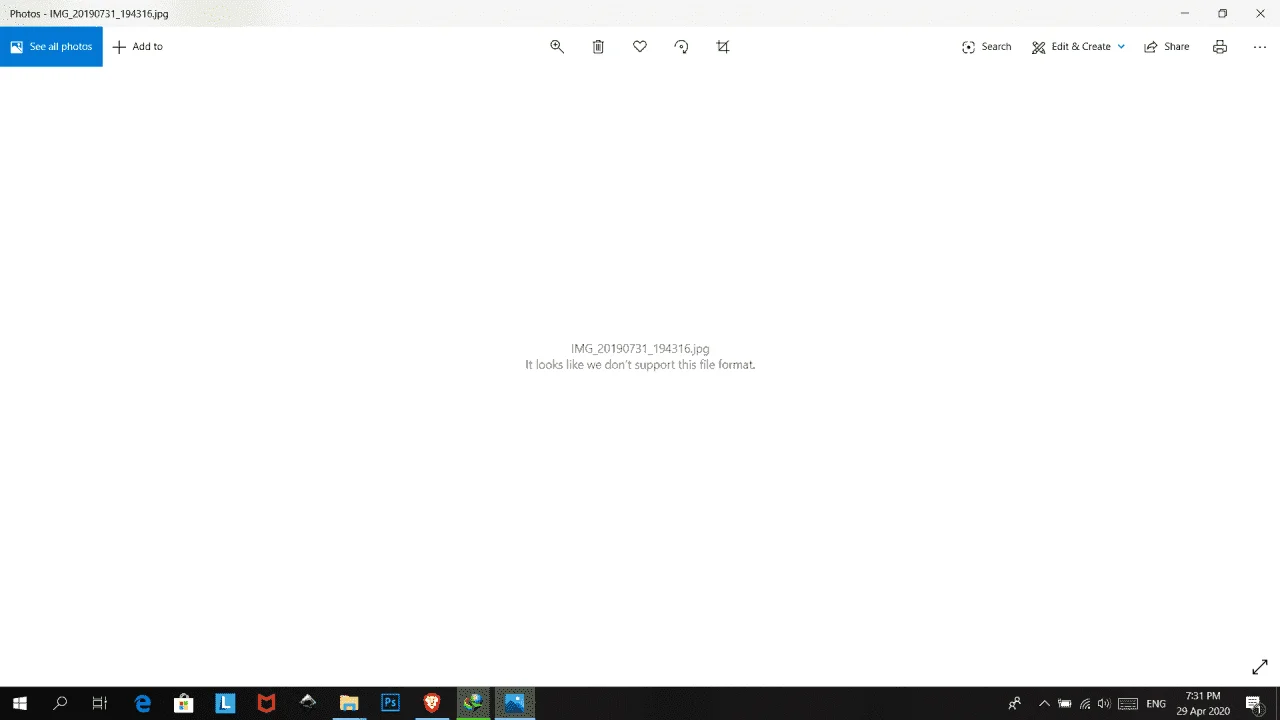This screenshot has width=1280, height=720.
Task: Open Microsoft Store from taskbar
Action: (184, 703)
